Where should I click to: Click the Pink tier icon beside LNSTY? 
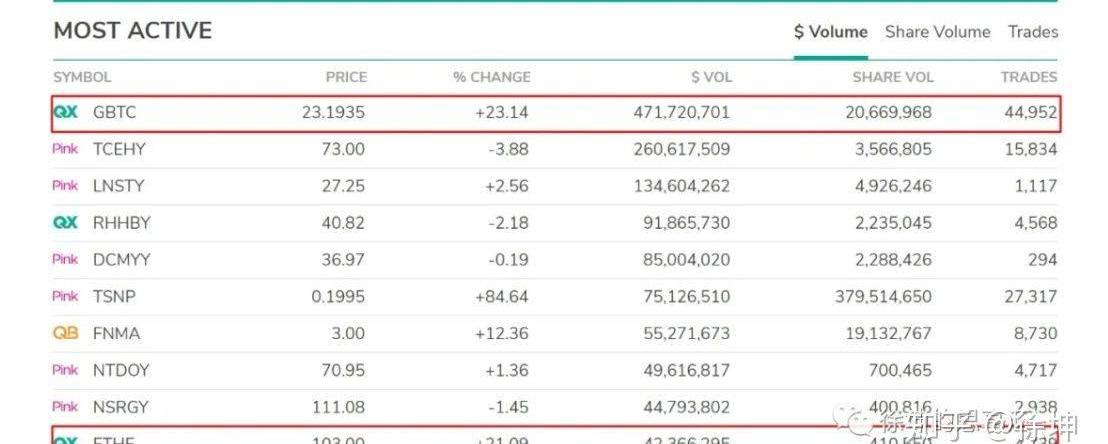(x=65, y=186)
